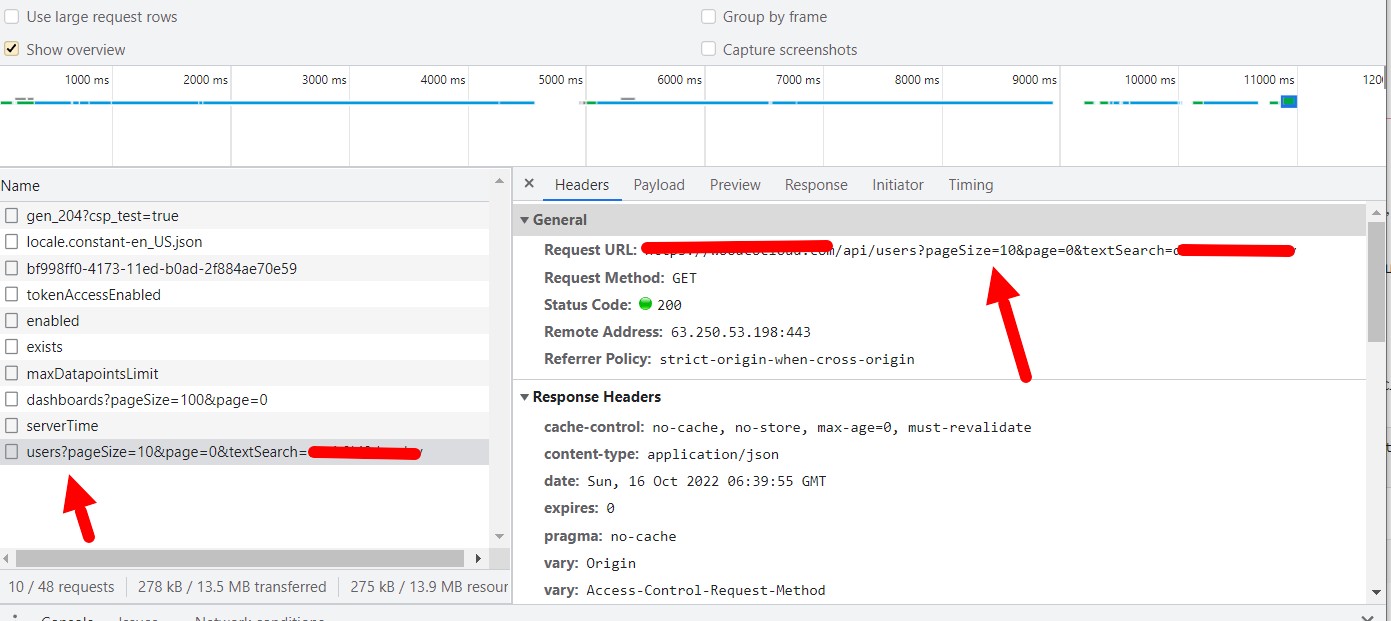The image size is (1391, 621).
Task: Open the Timing tab
Action: [970, 184]
